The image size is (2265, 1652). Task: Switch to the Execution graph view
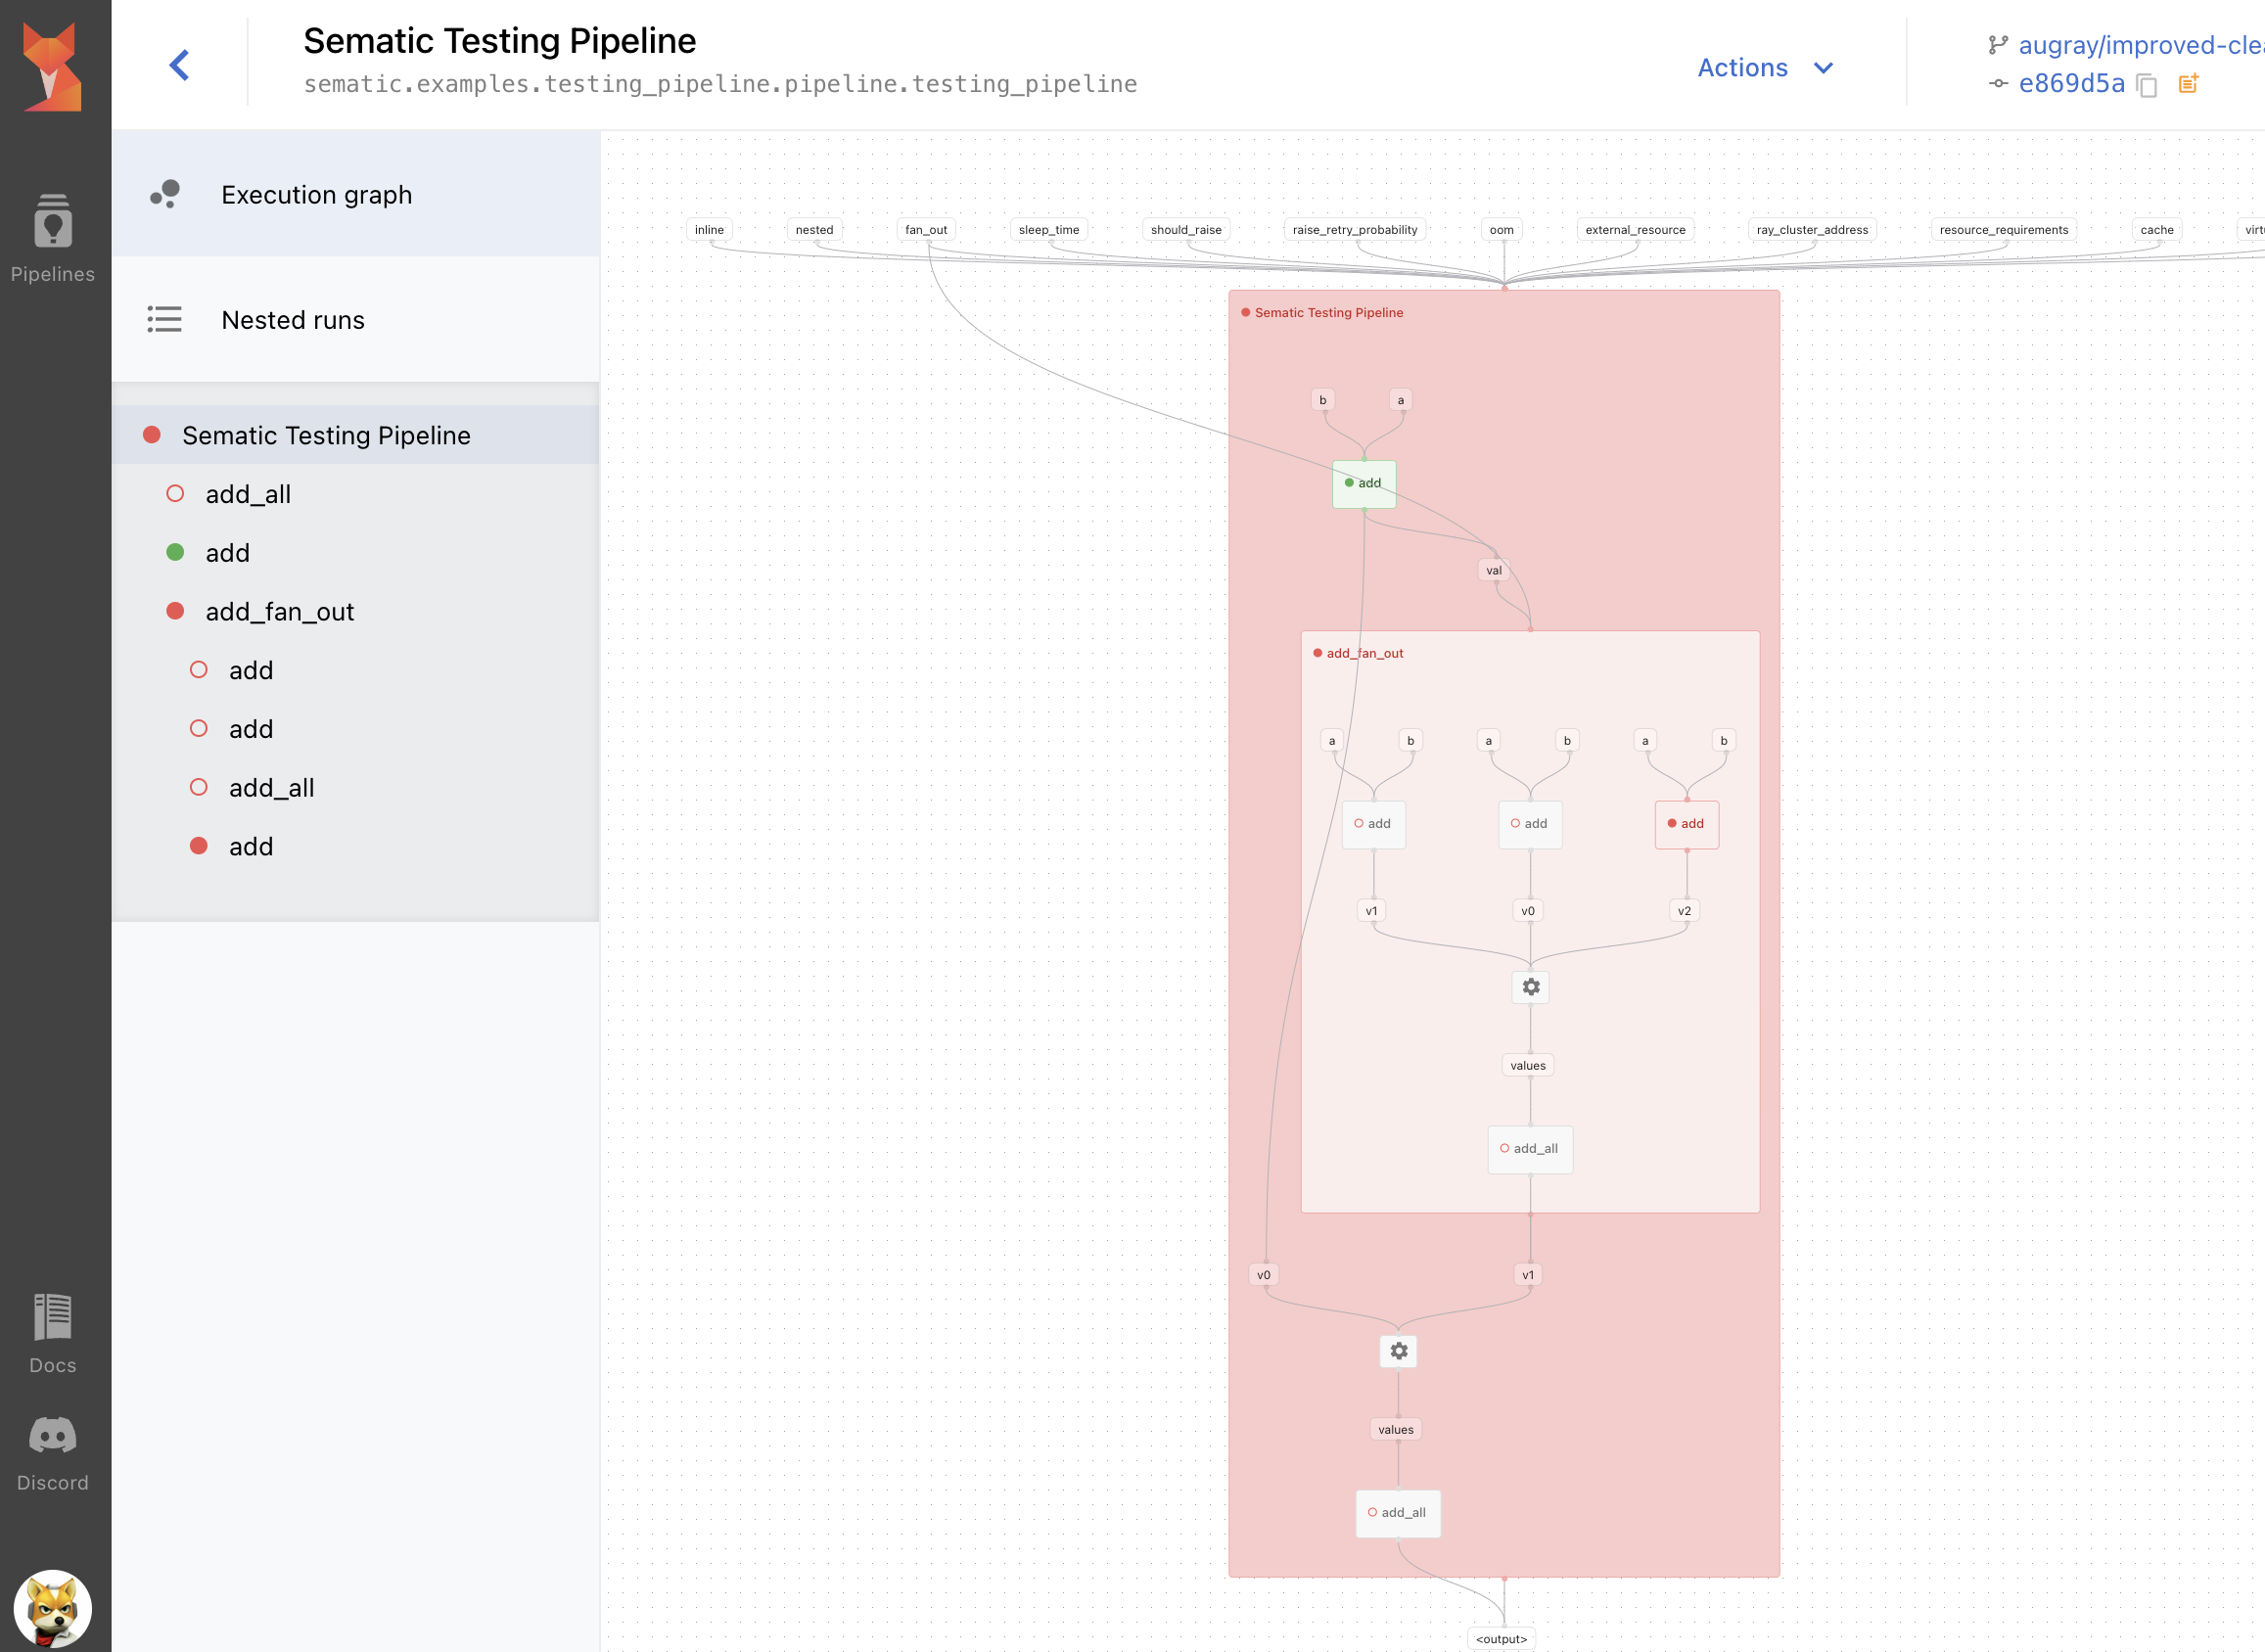pos(316,194)
